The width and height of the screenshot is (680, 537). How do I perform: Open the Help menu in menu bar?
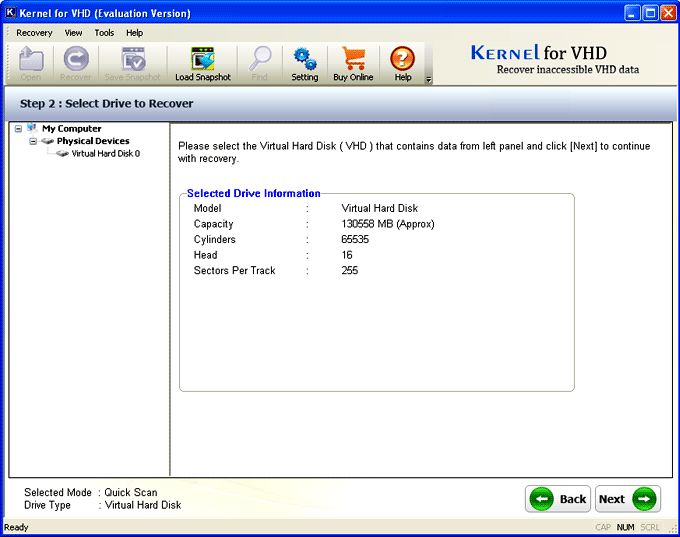tap(134, 33)
